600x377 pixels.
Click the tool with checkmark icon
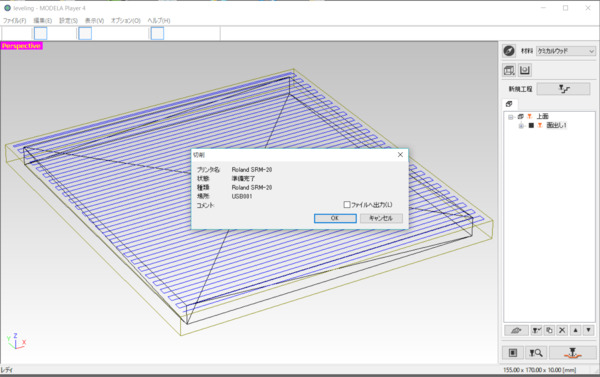coord(536,330)
